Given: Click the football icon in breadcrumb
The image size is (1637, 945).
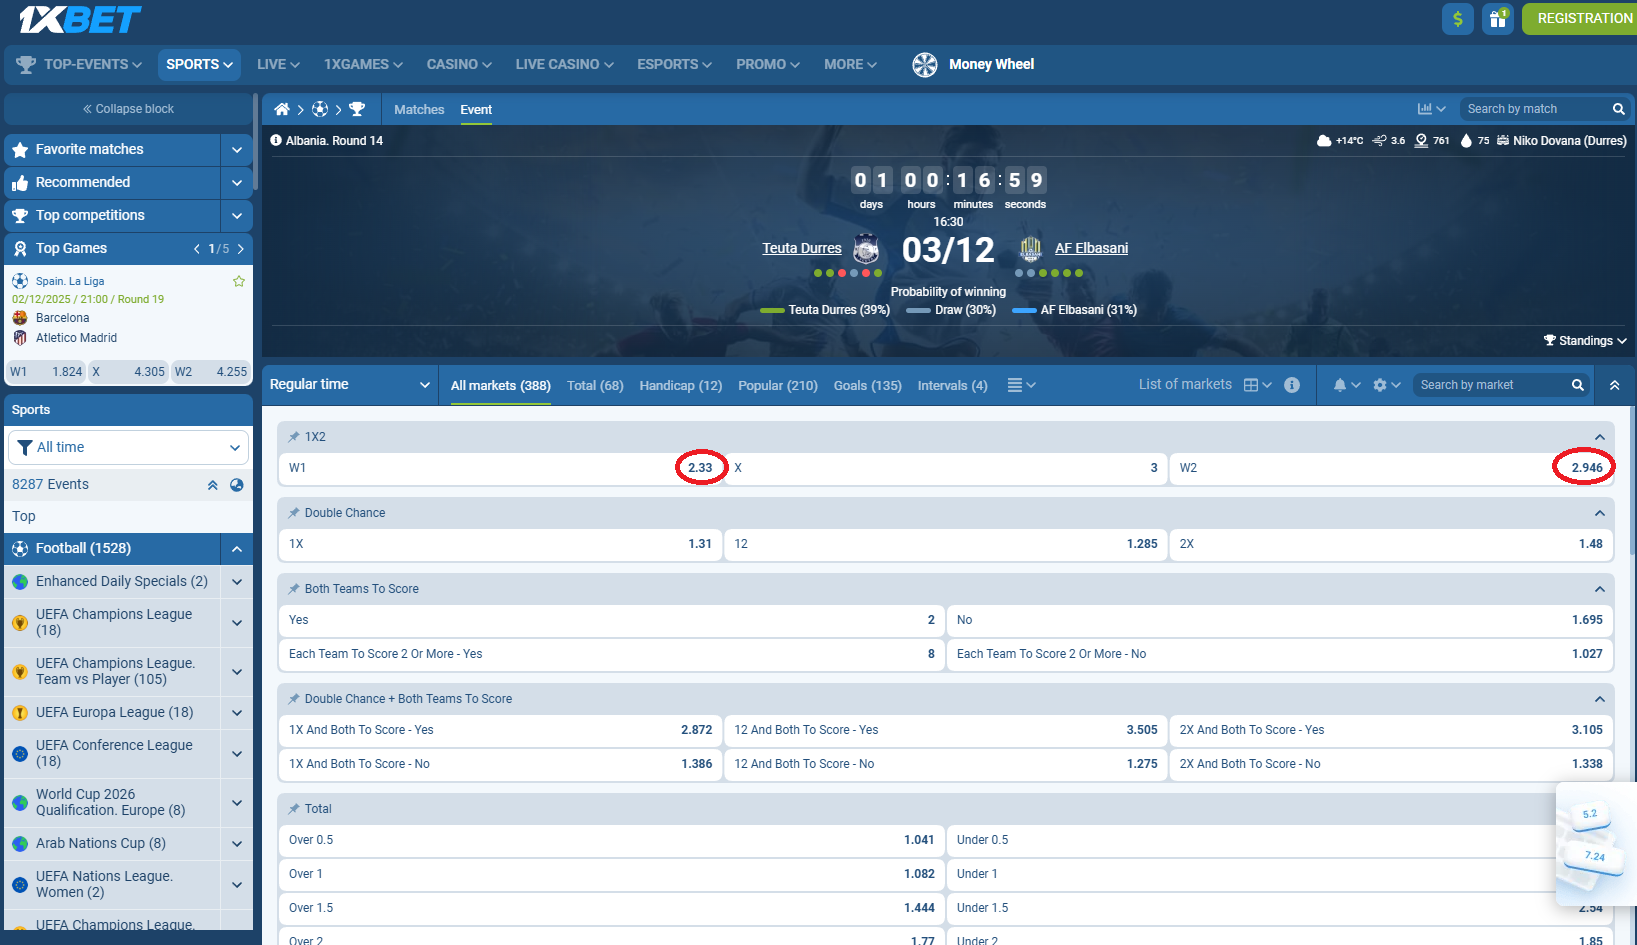Looking at the screenshot, I should pyautogui.click(x=320, y=109).
